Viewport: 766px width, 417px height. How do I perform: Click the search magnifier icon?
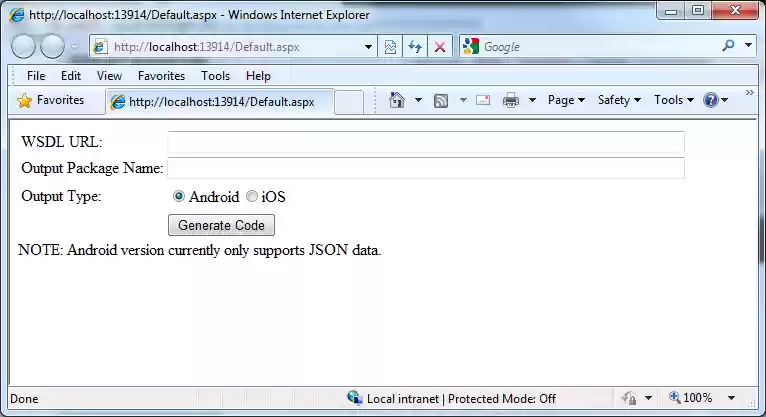tap(728, 46)
